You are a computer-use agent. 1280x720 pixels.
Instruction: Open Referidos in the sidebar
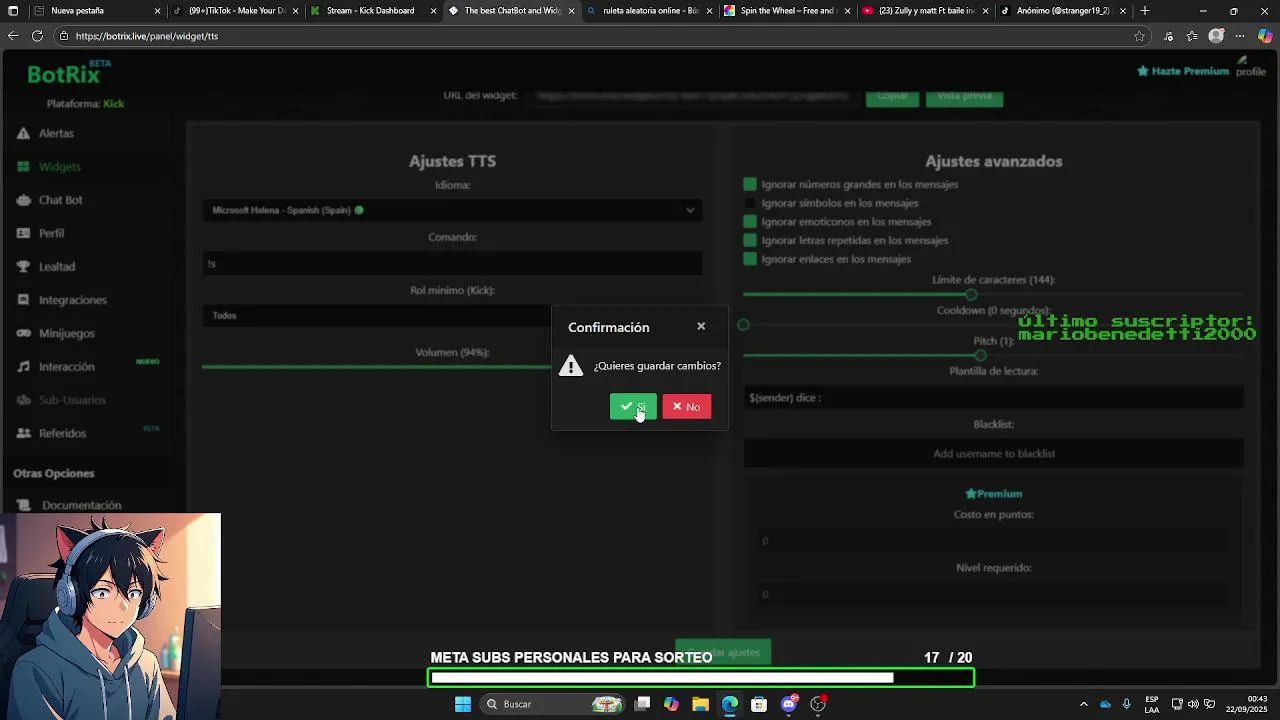(62, 433)
